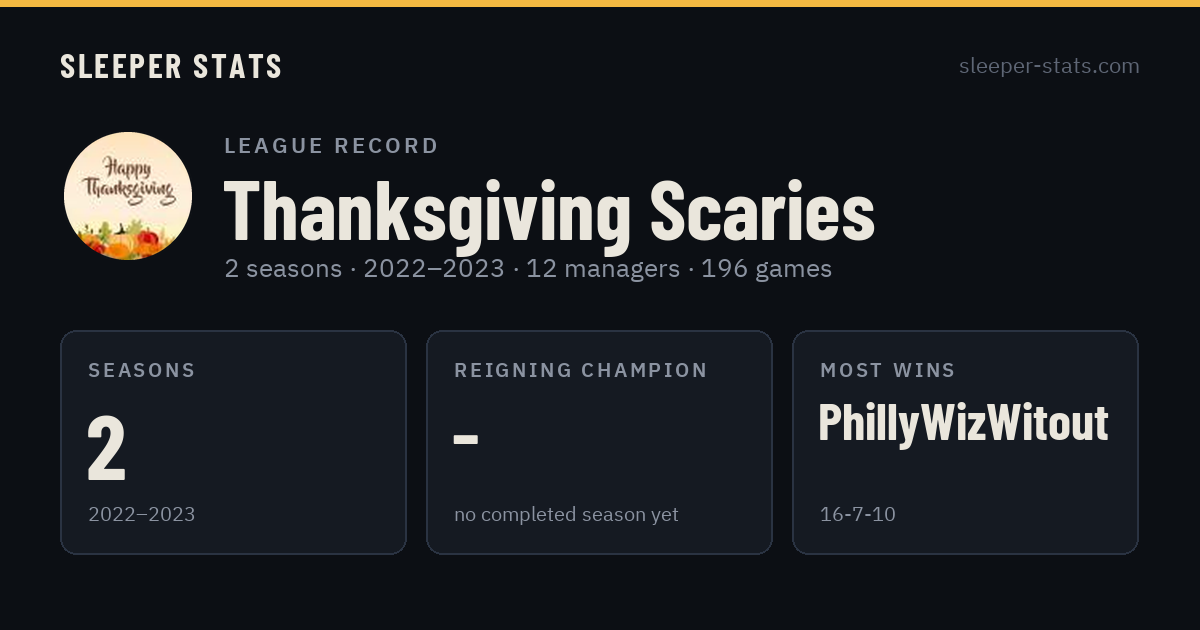Click the SEASONS card heading
This screenshot has height=630, width=1200.
142,370
